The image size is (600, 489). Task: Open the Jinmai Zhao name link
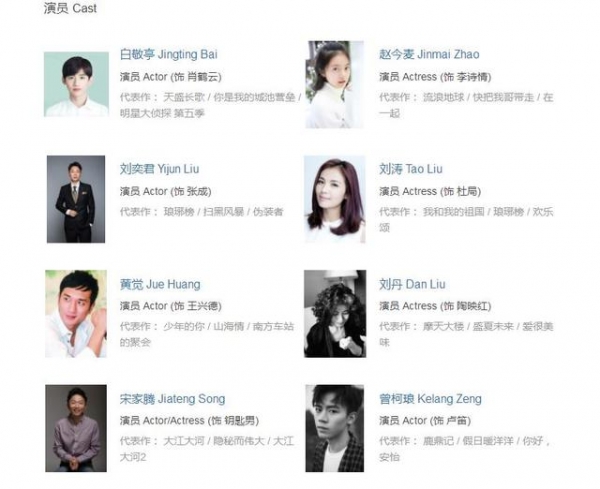tap(429, 54)
